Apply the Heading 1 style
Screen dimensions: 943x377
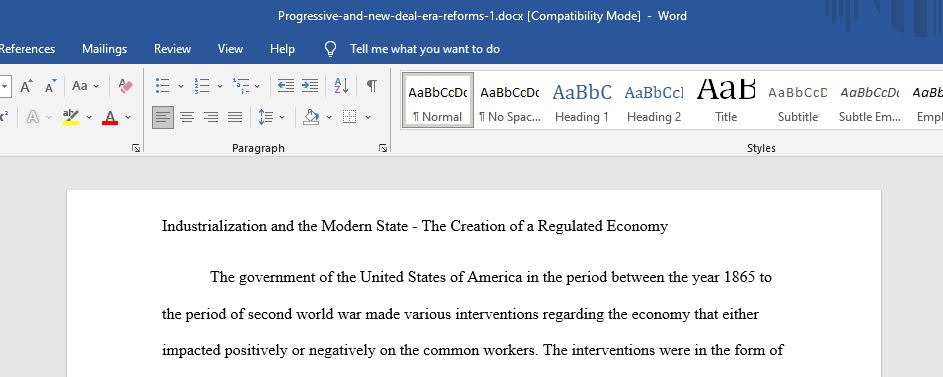coord(582,101)
